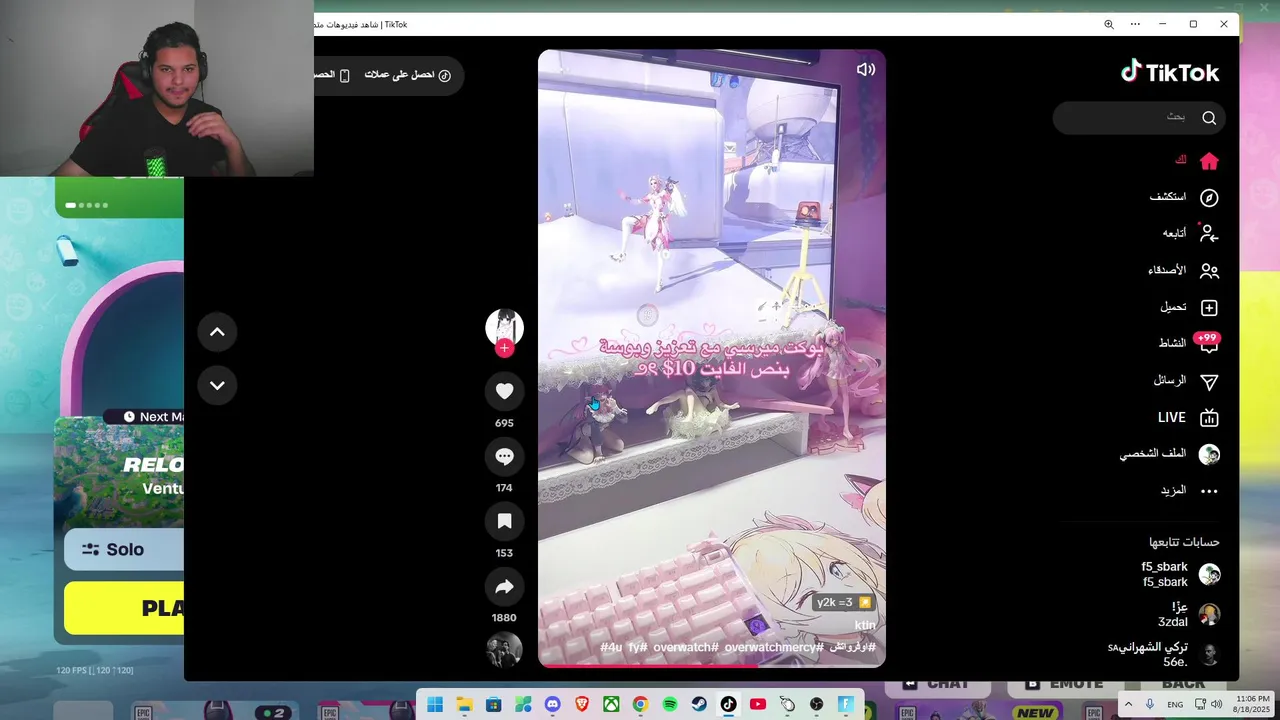The image size is (1280, 720).
Task: Open the Windows Start menu
Action: [x=434, y=704]
